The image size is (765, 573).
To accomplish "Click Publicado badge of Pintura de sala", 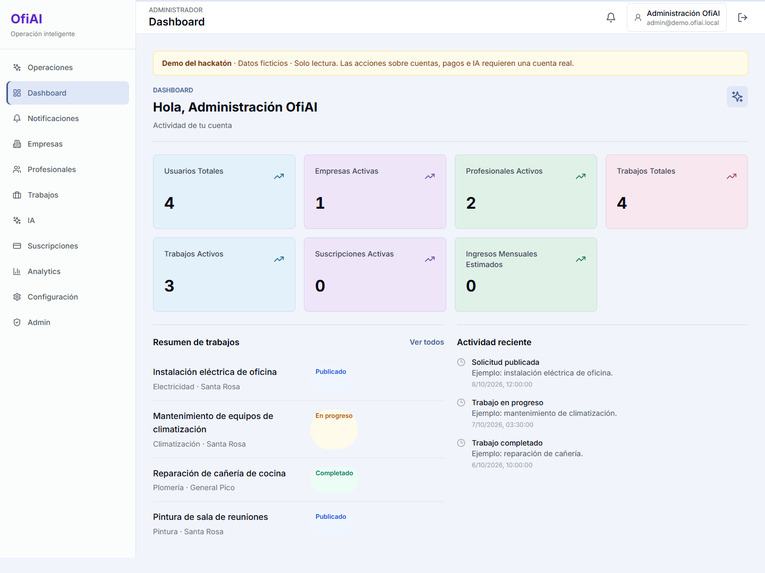I will tap(330, 516).
